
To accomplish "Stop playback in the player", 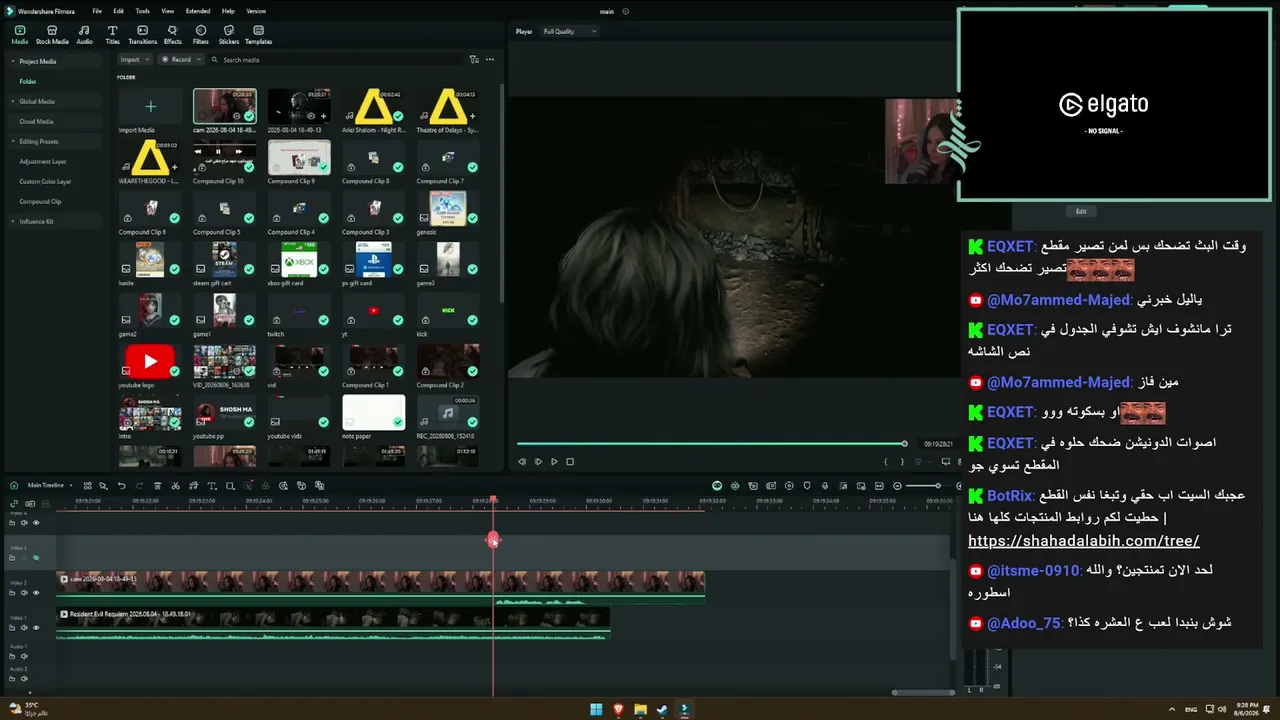I will point(570,461).
